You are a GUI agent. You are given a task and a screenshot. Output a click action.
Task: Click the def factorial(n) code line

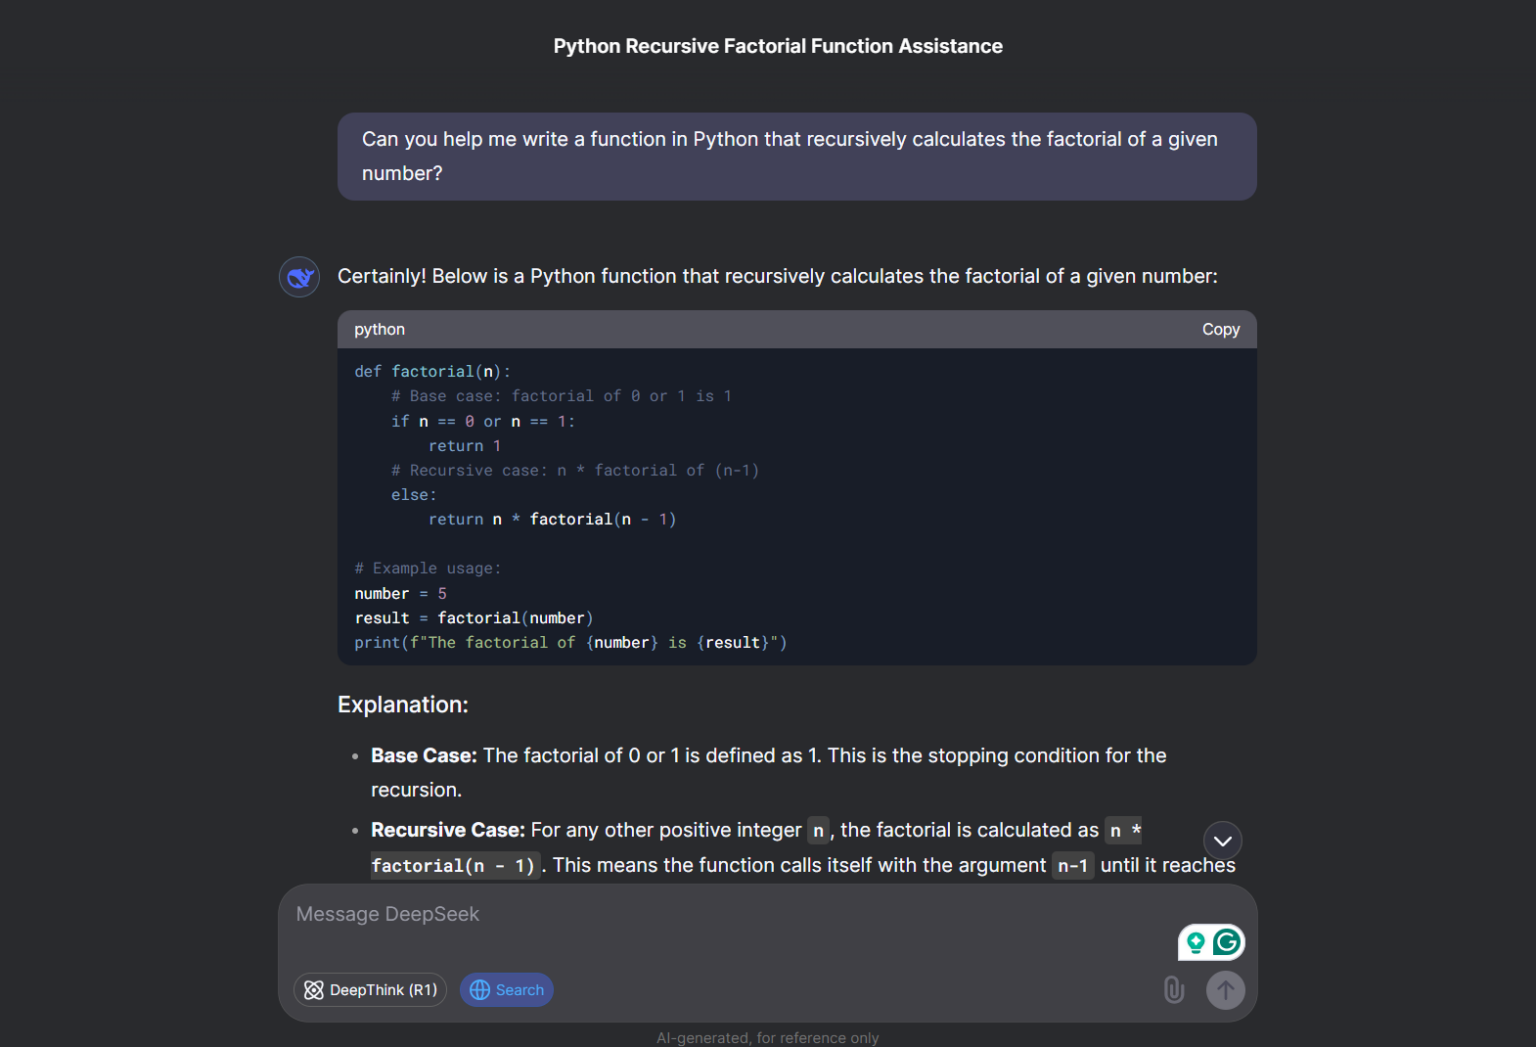point(432,371)
